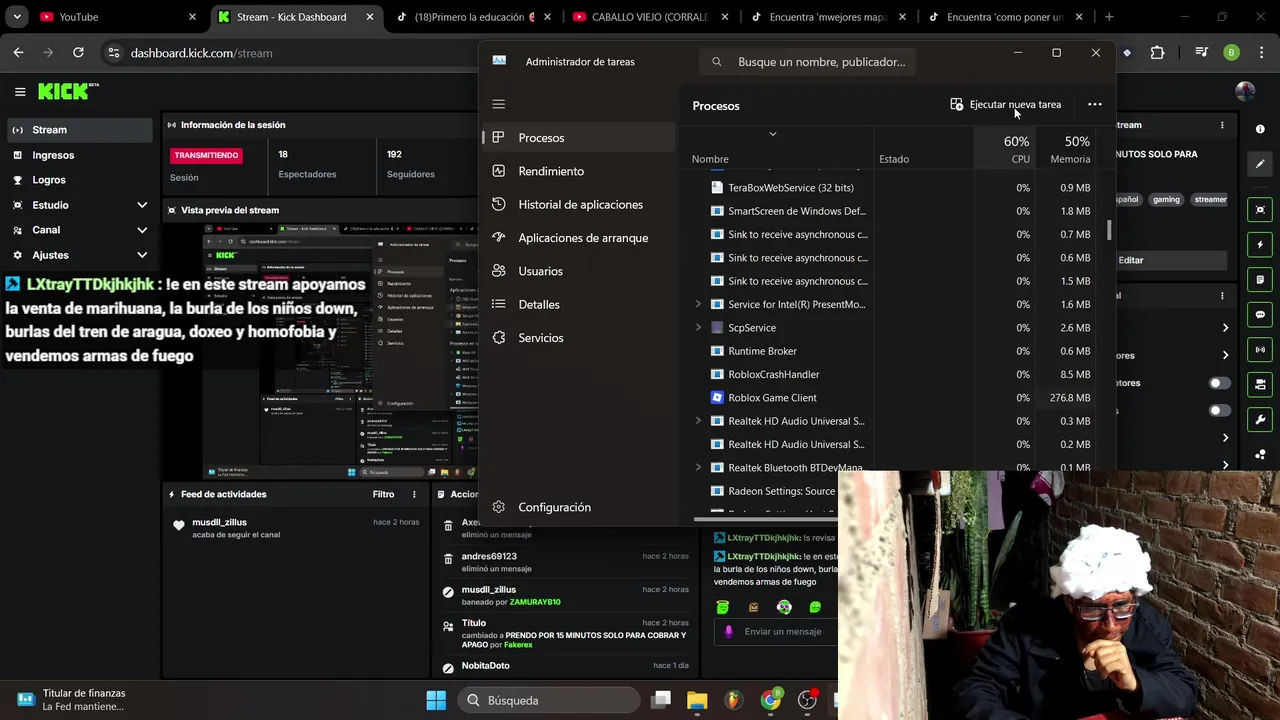Click the broadcast signal icon in Kick right sidebar
The width and height of the screenshot is (1280, 720).
coord(1260,350)
